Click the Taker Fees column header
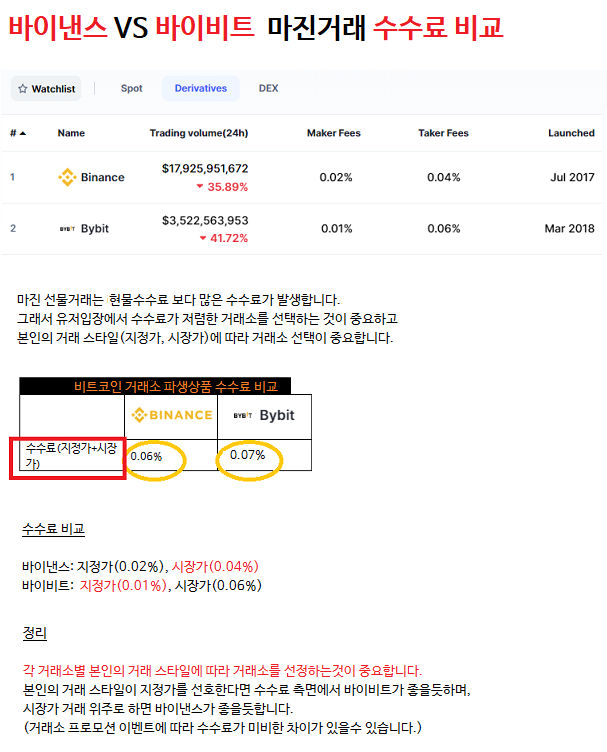Viewport: 607px width, 752px height. pyautogui.click(x=443, y=133)
